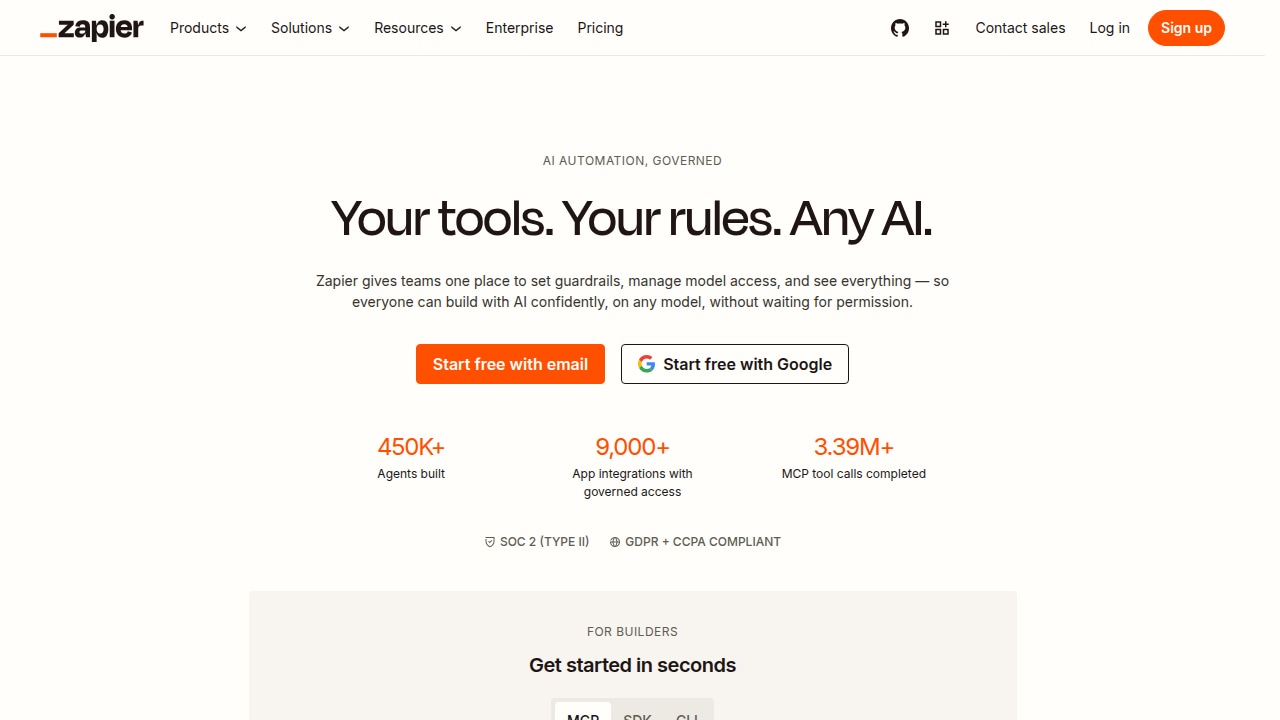Switch to the CLI tab
Viewport: 1280px width, 720px height.
[687, 712]
